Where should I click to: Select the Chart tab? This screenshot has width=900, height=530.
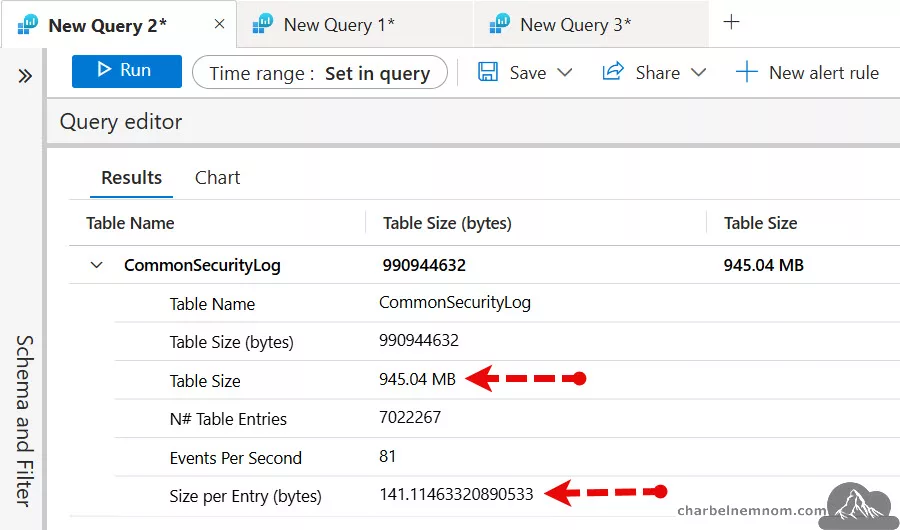pyautogui.click(x=218, y=177)
